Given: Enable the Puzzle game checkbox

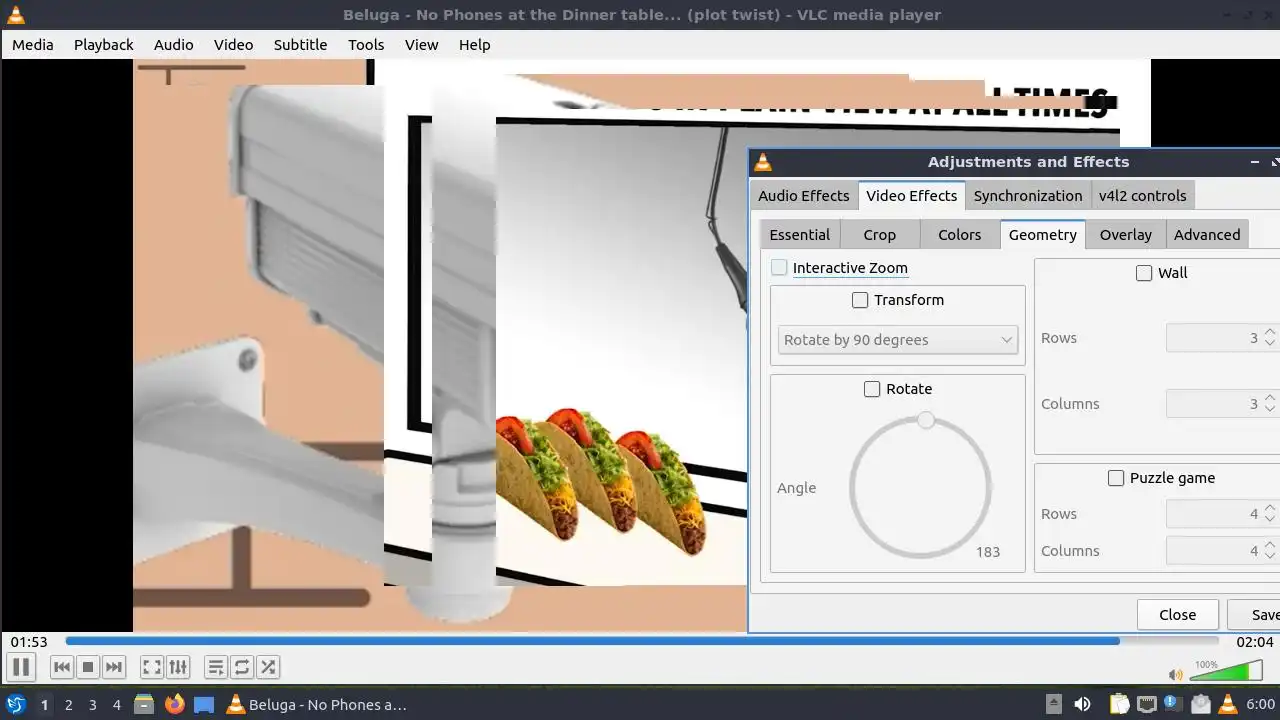Looking at the screenshot, I should pyautogui.click(x=1116, y=478).
